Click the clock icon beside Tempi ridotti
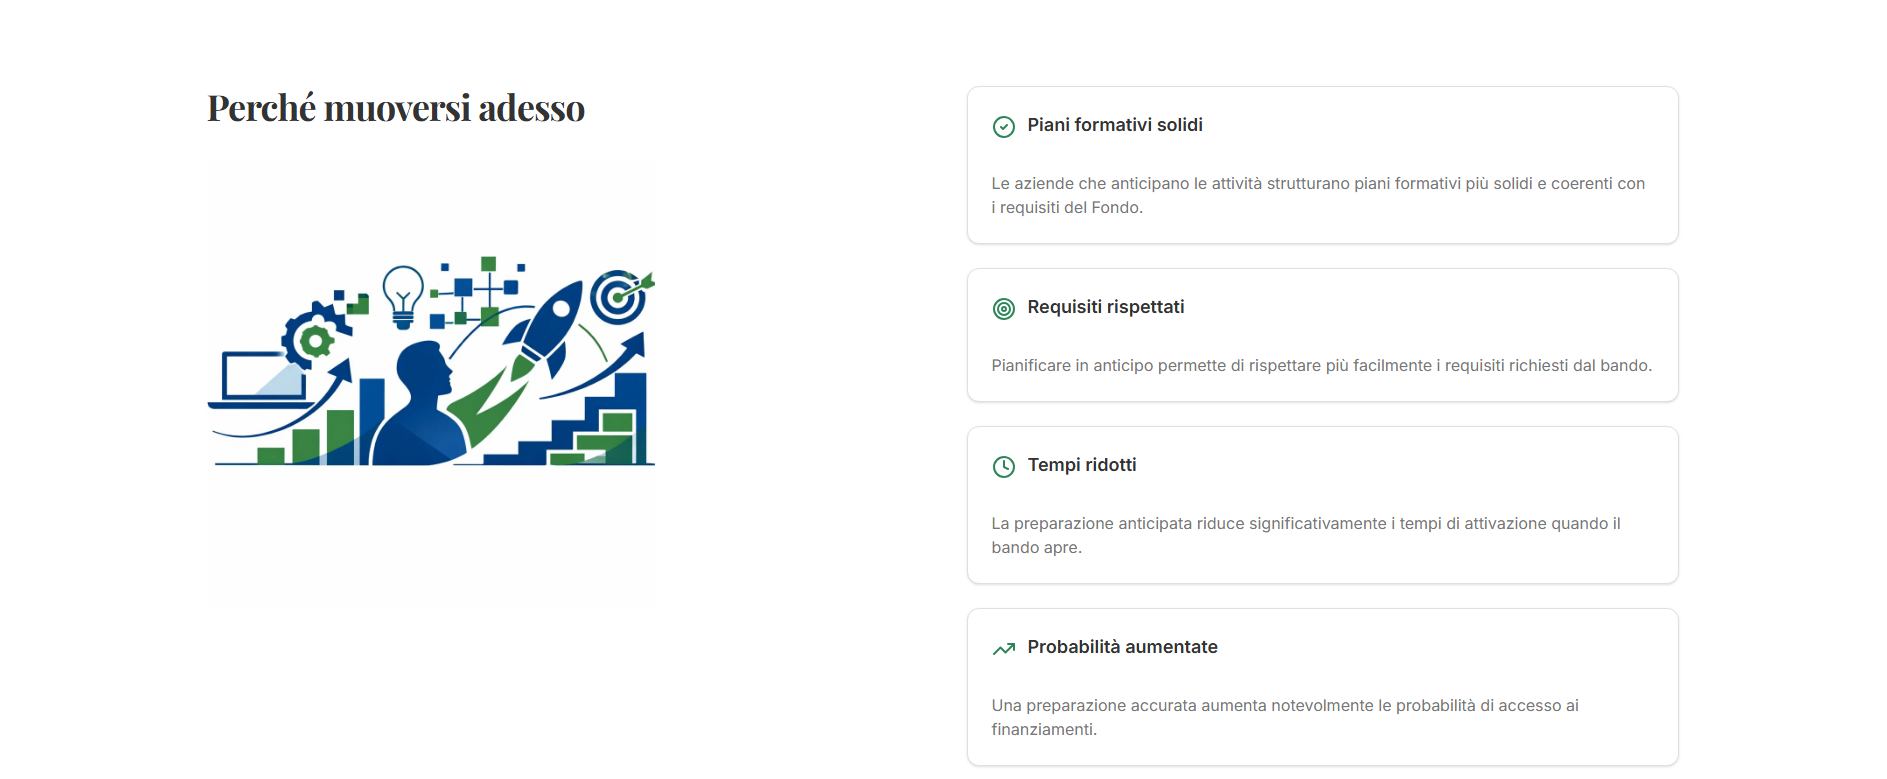The height and width of the screenshot is (779, 1887). tap(1003, 467)
